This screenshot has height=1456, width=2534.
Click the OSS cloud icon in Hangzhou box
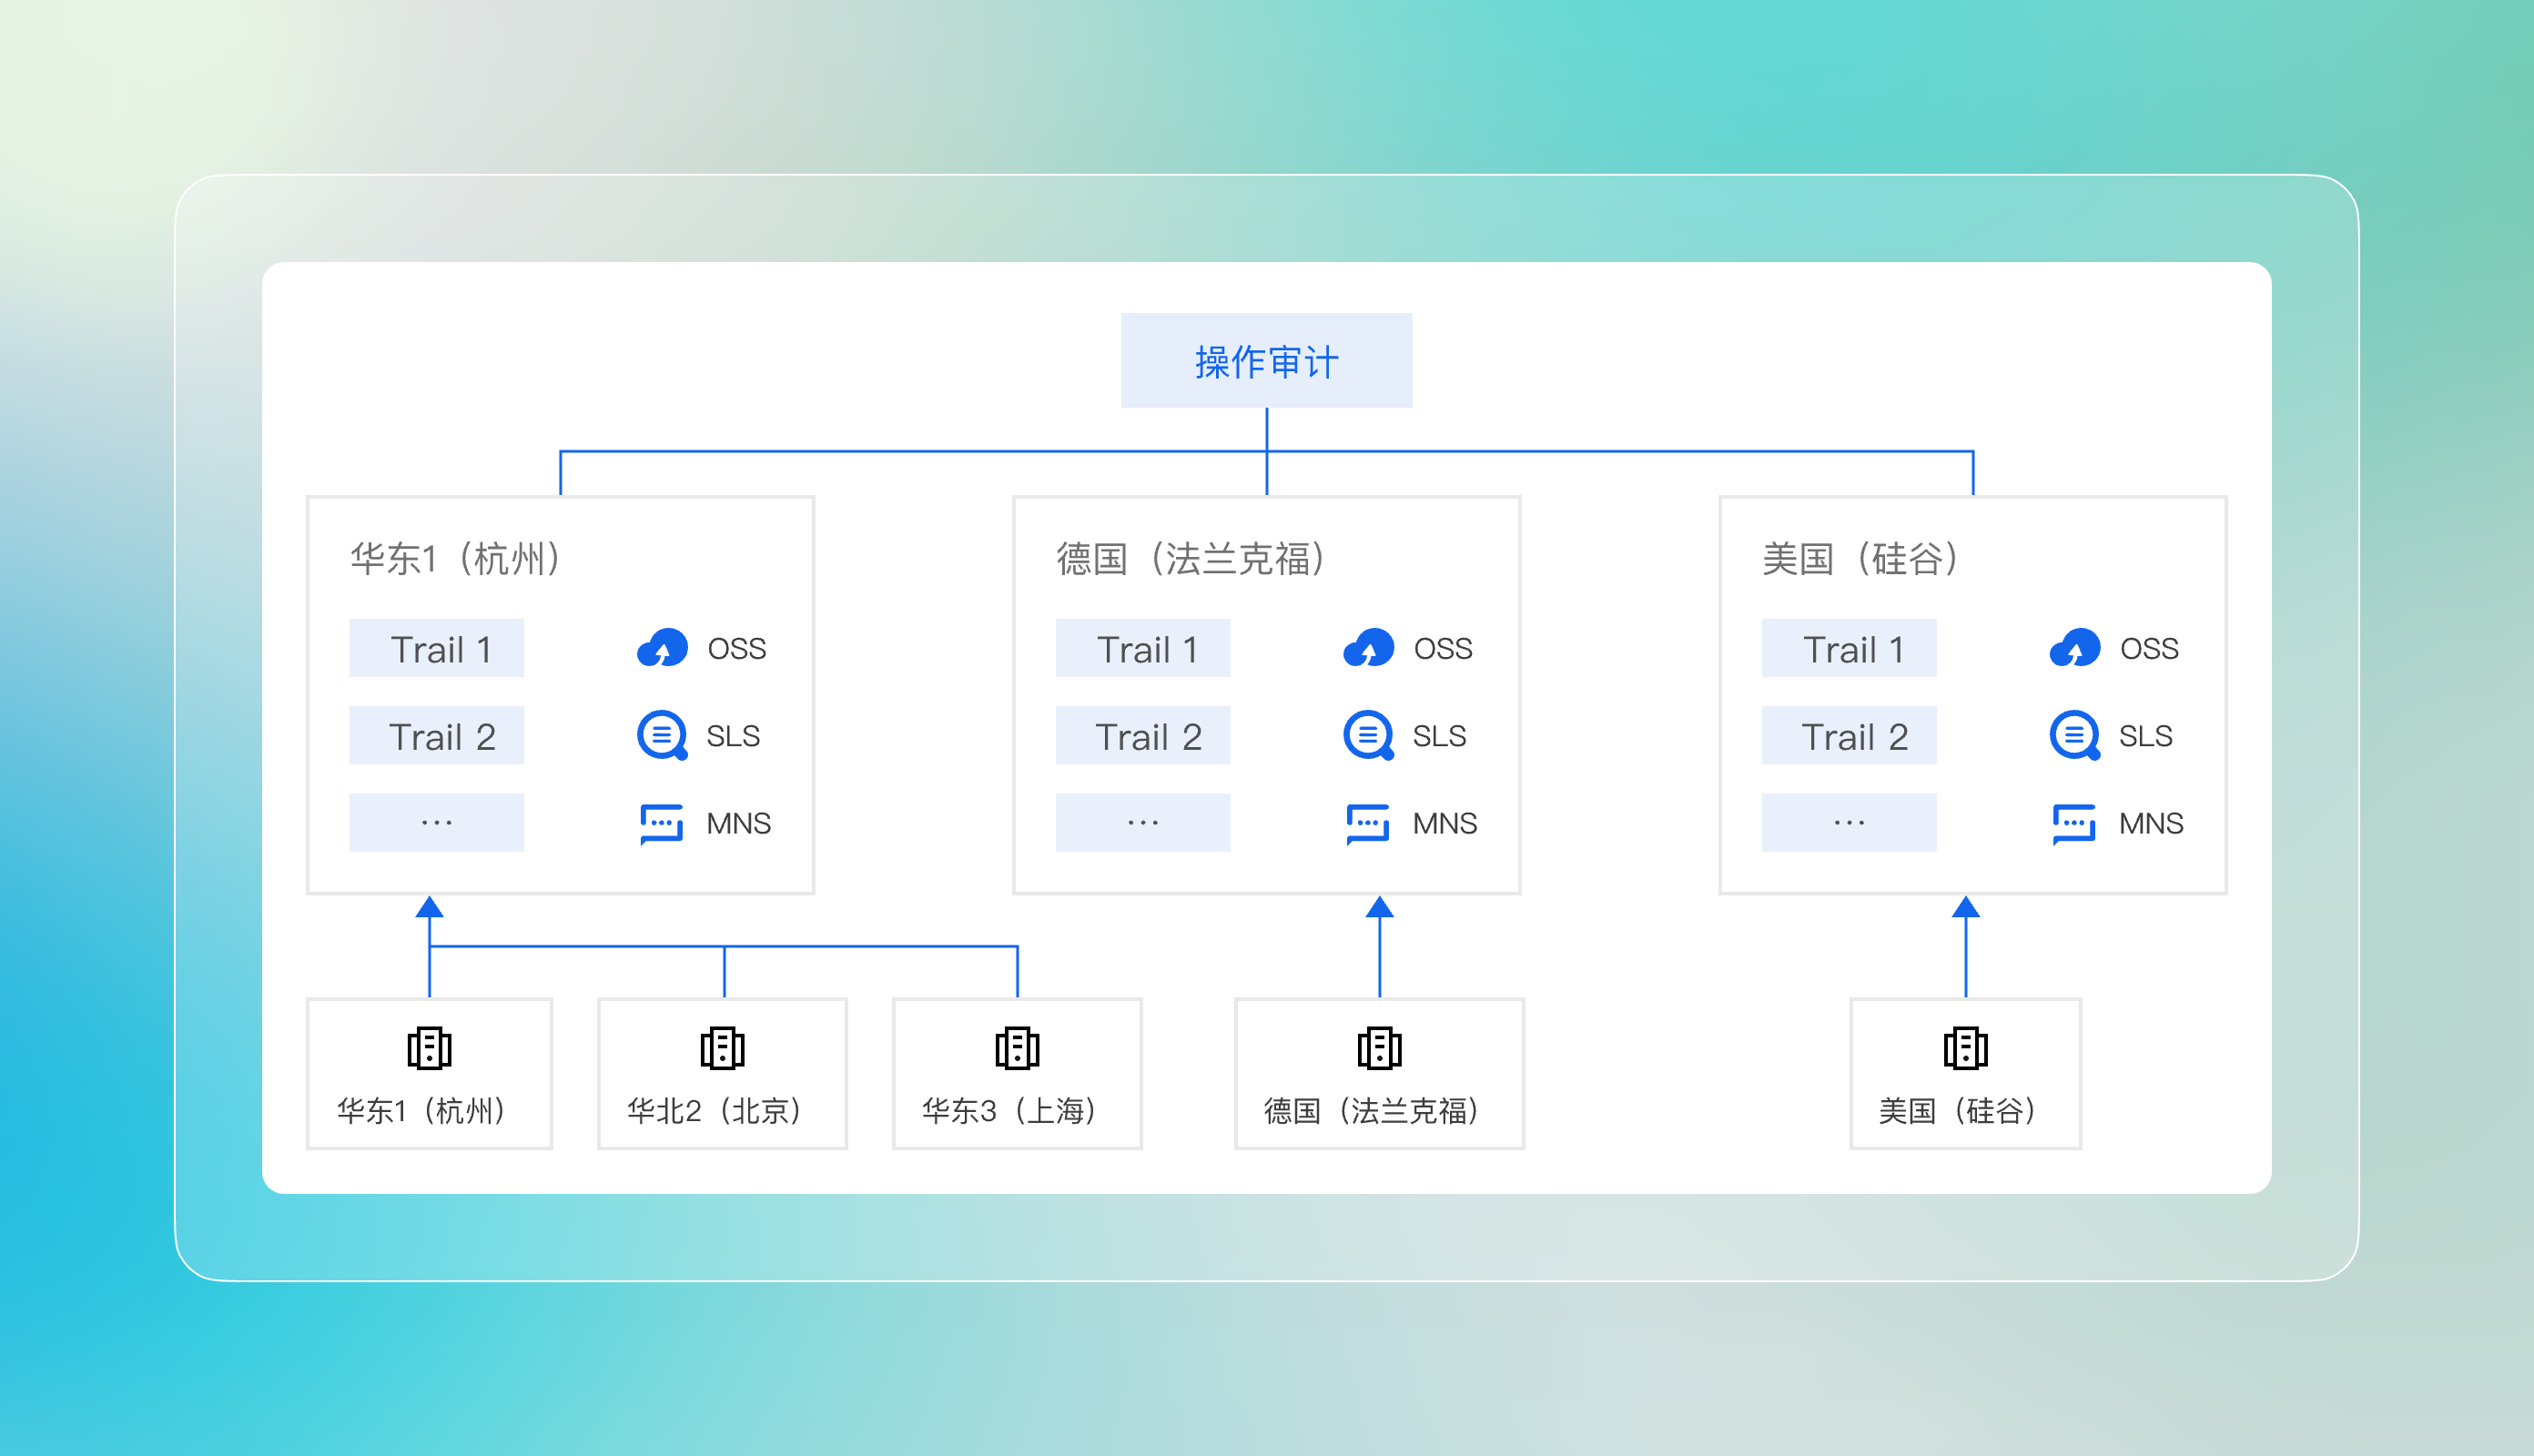(662, 648)
